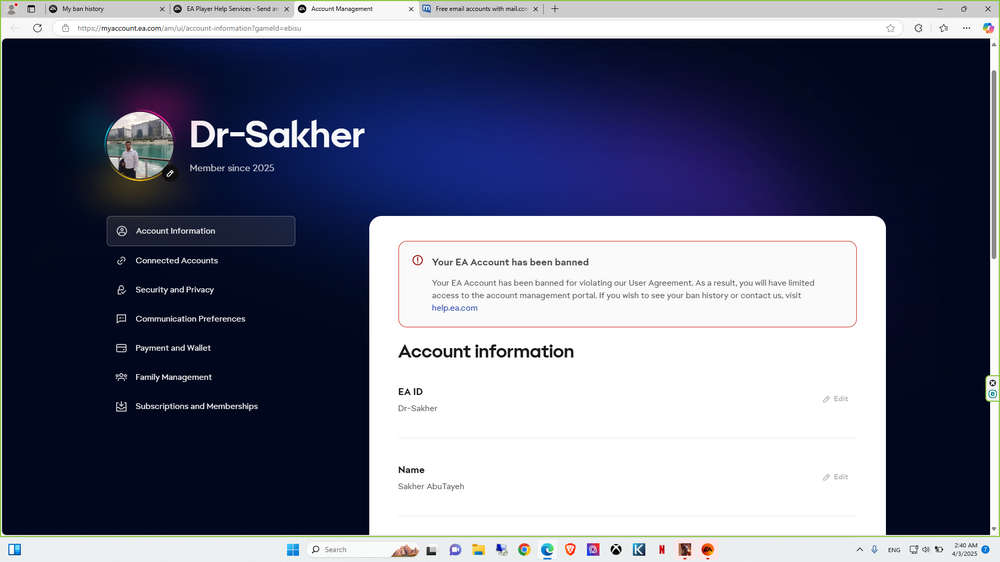1000x562 pixels.
Task: Click the page vertical scrollbar
Action: (x=994, y=164)
